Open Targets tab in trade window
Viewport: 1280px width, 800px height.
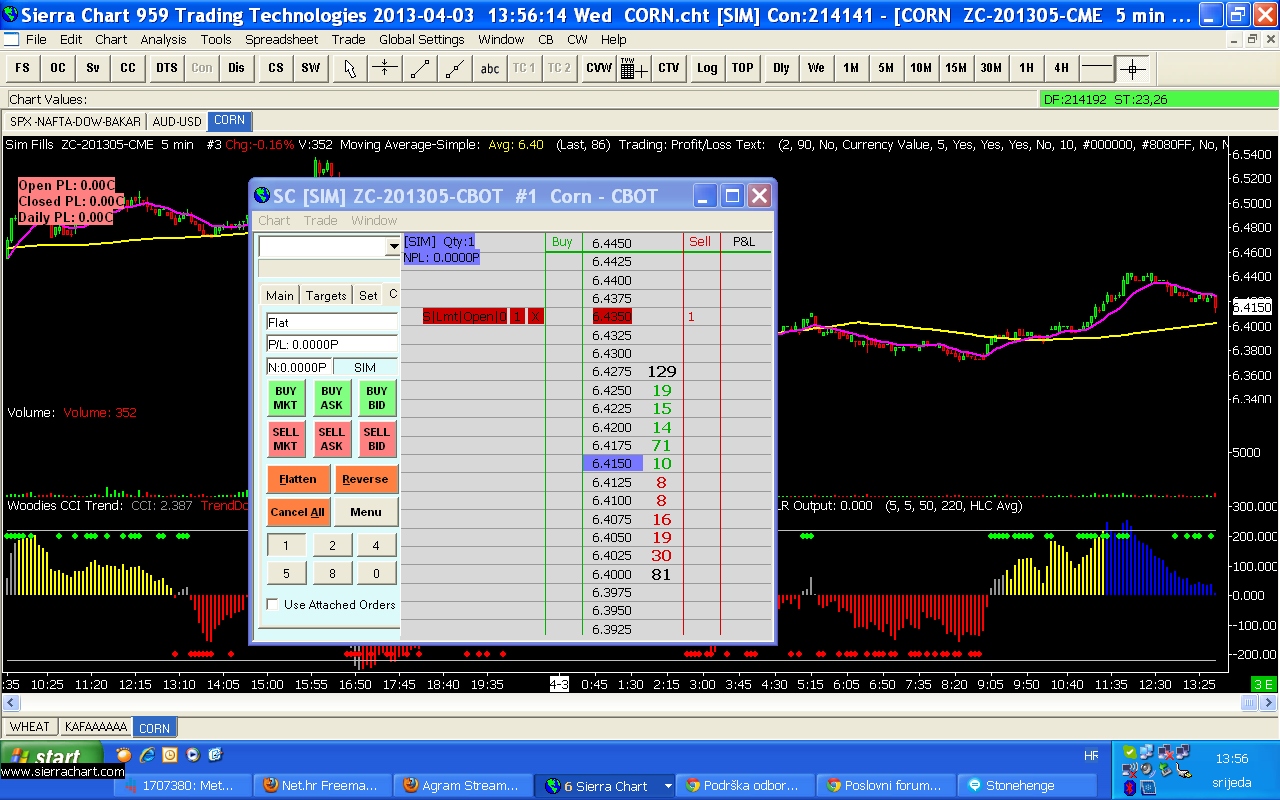(326, 295)
